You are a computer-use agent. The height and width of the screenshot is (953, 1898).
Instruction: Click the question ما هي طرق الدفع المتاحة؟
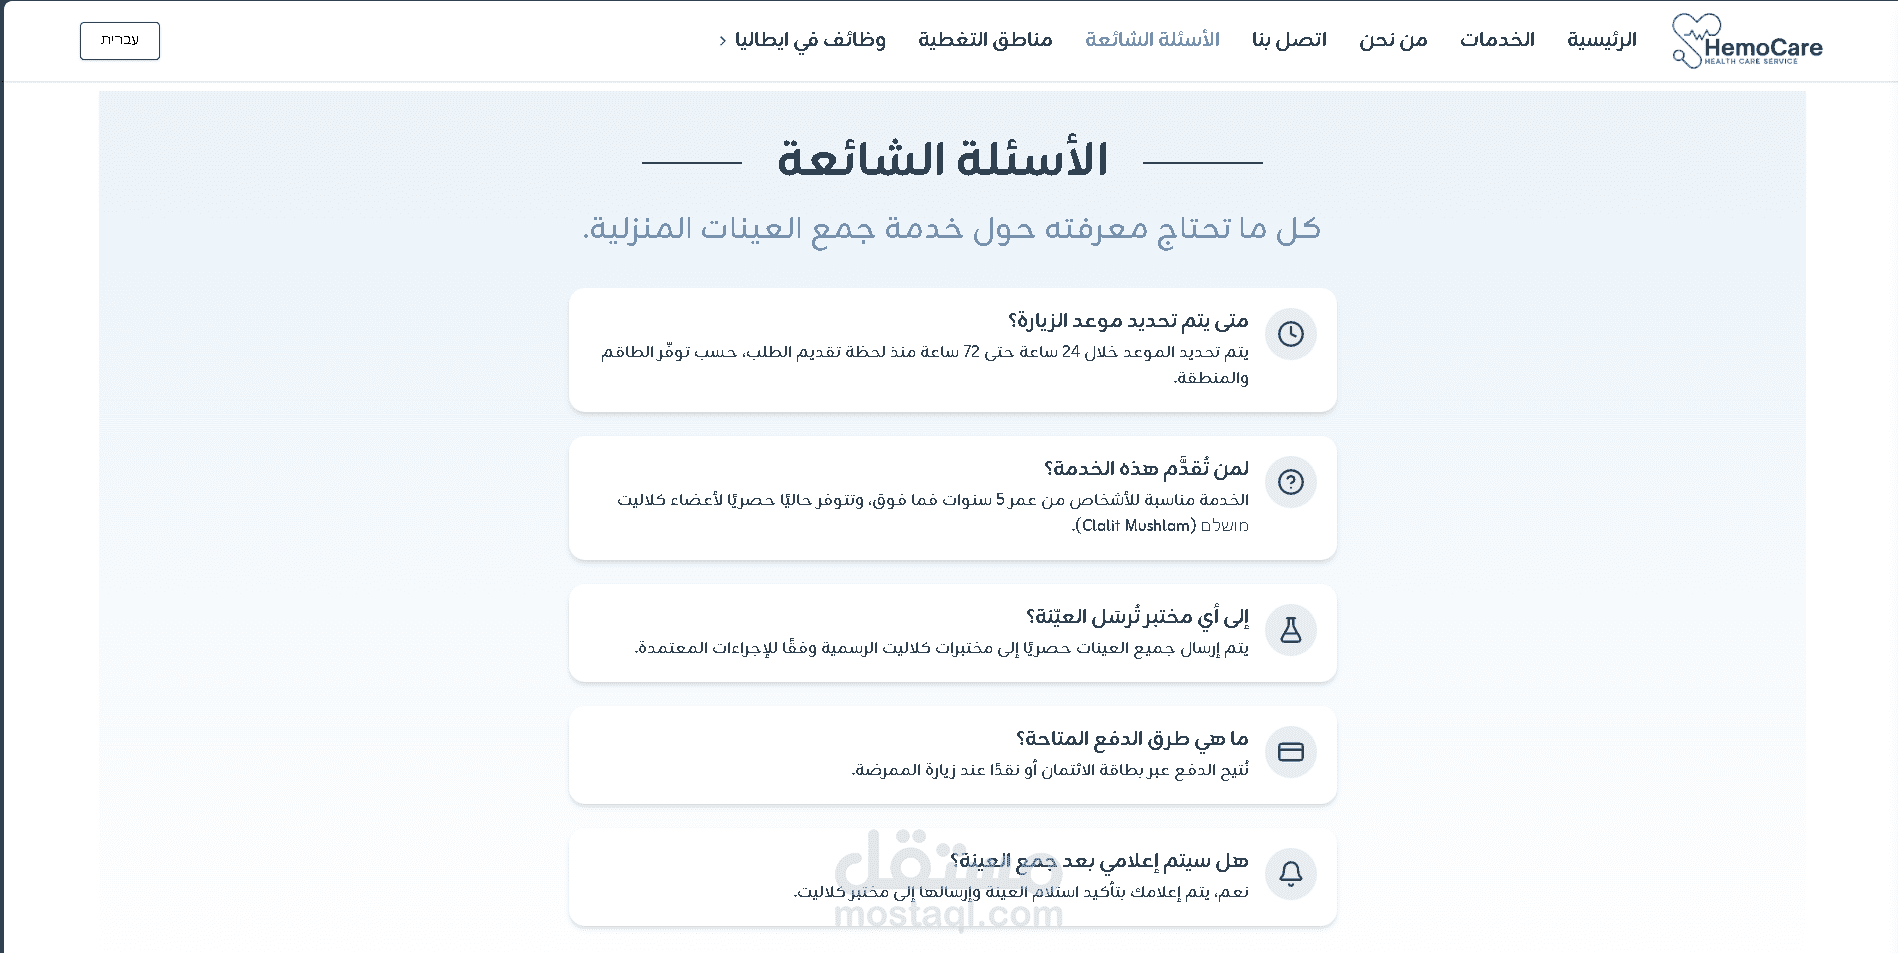[x=1132, y=739]
